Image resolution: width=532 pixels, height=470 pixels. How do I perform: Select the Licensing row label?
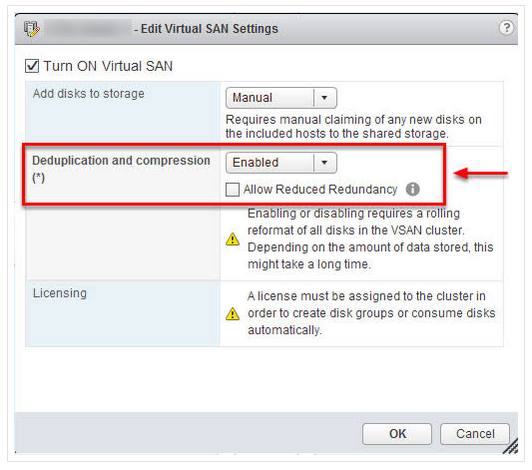pyautogui.click(x=60, y=293)
